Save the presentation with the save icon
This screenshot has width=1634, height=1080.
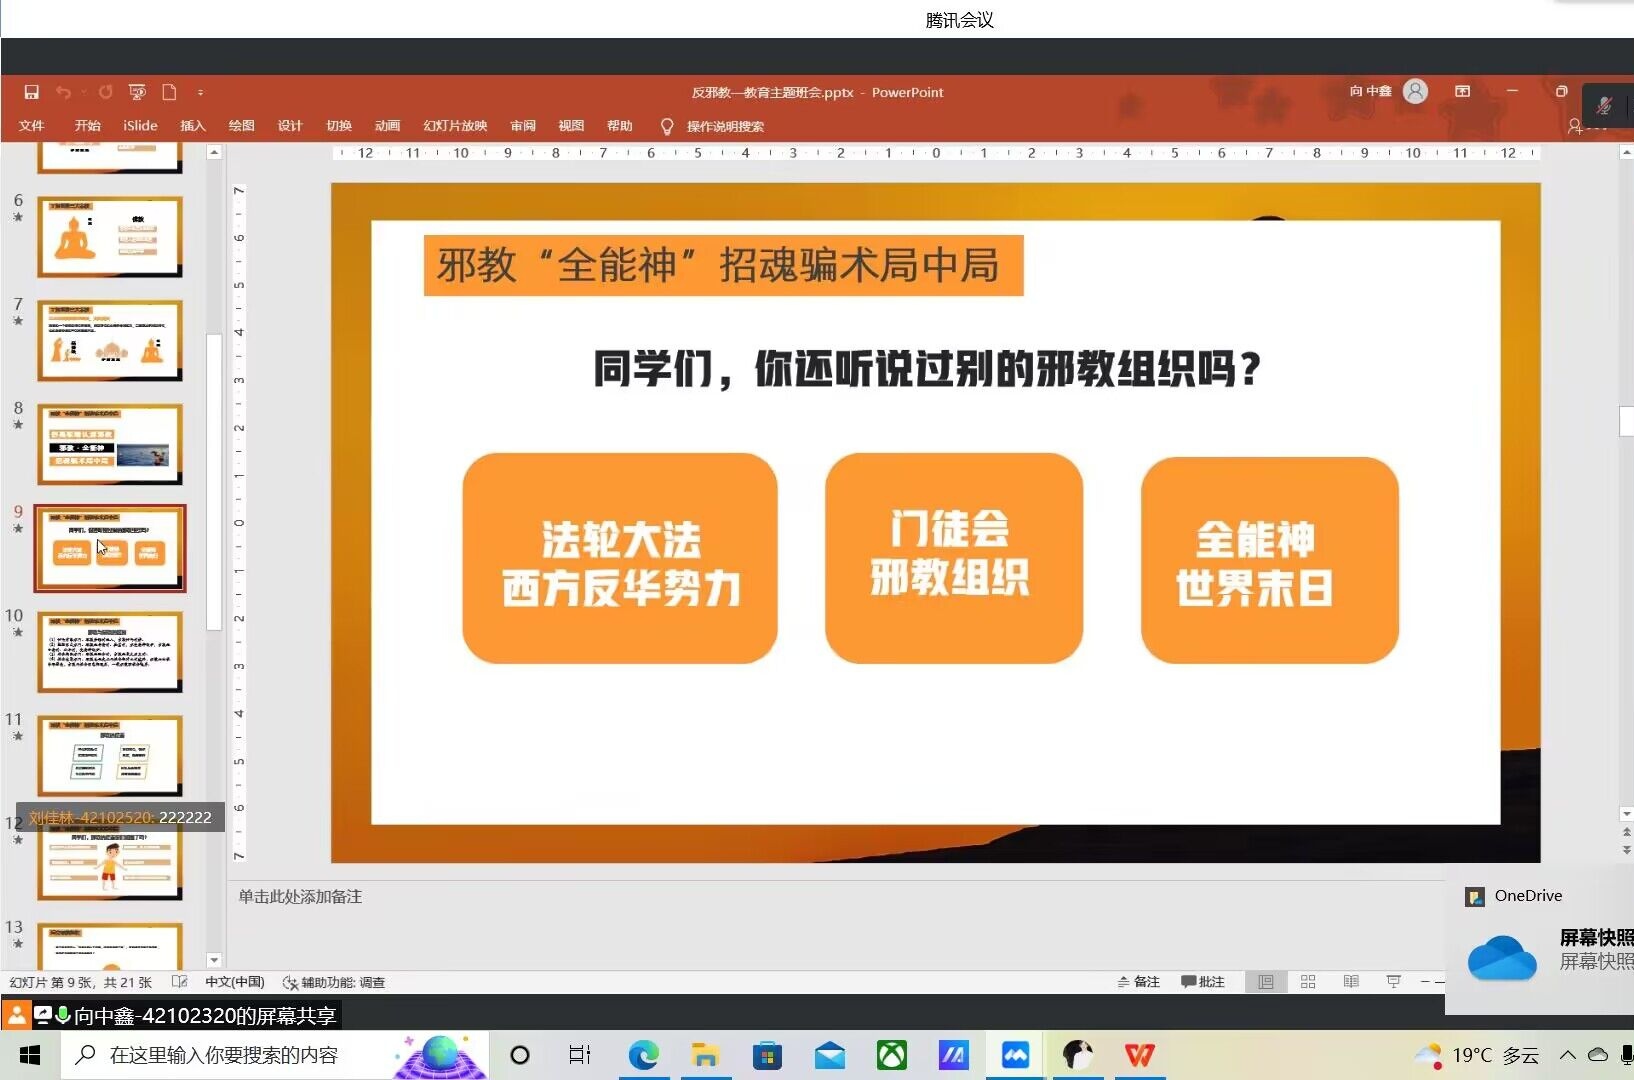point(31,92)
